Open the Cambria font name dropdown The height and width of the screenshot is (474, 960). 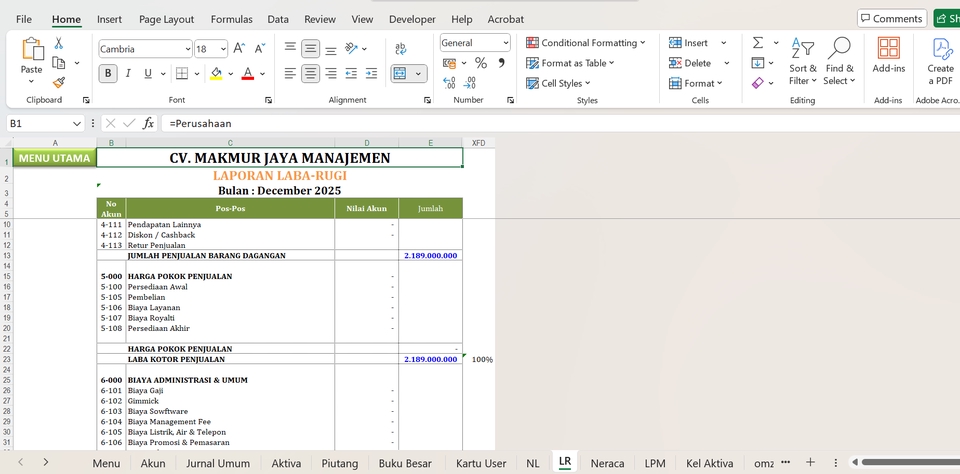coord(187,49)
